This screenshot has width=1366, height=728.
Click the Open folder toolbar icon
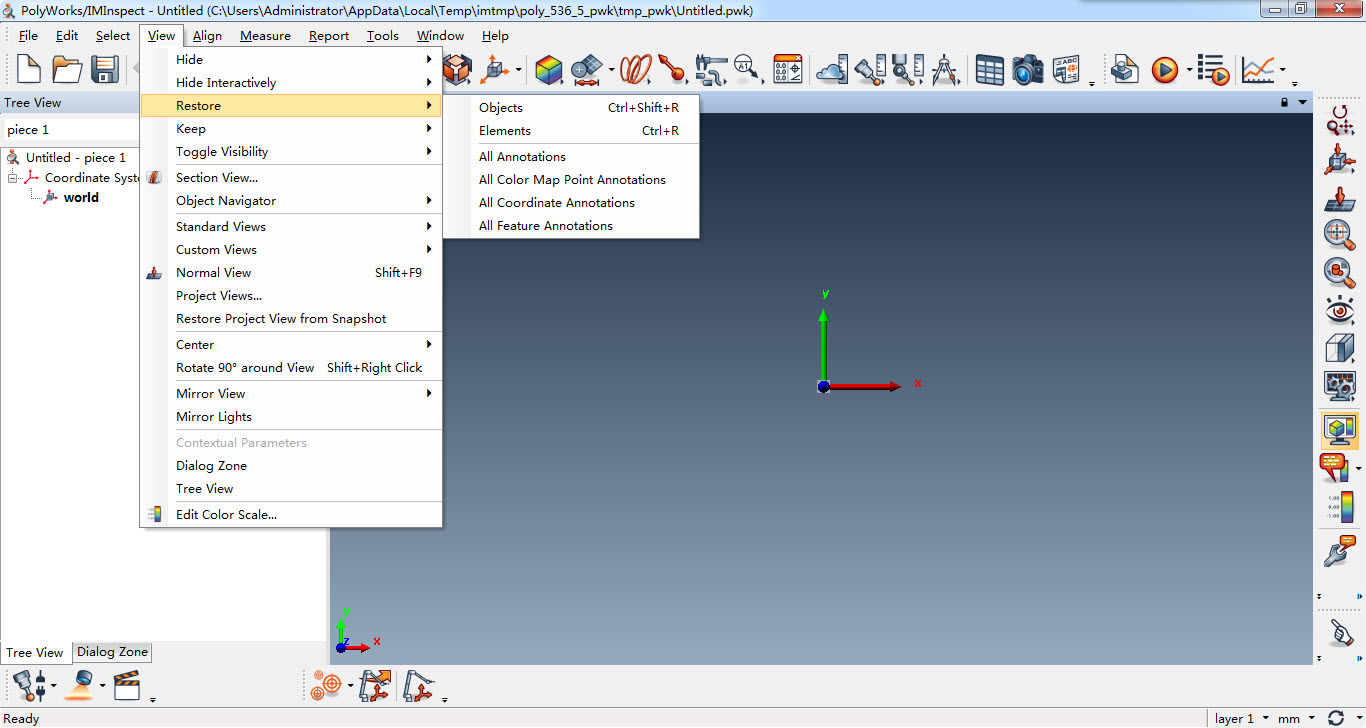pos(67,69)
